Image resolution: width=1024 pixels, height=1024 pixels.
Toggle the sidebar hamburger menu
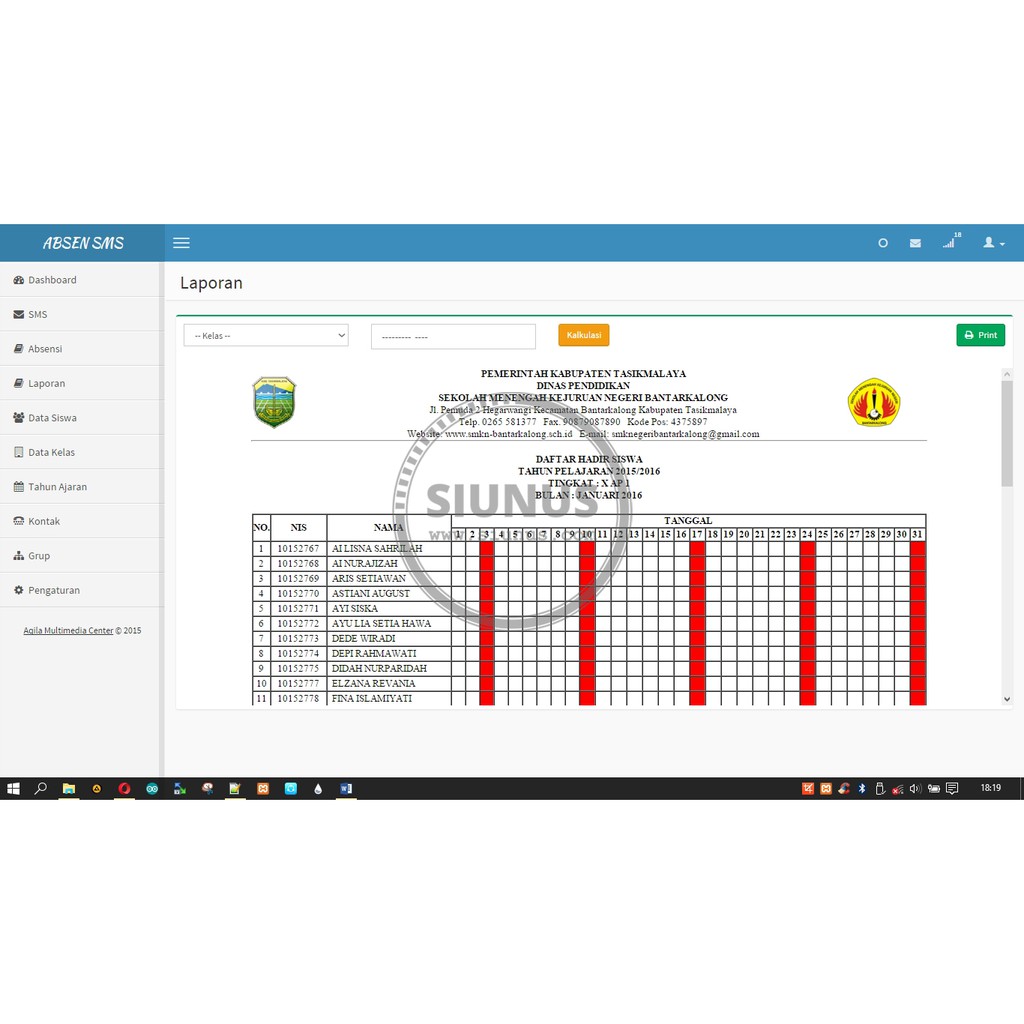tap(181, 243)
